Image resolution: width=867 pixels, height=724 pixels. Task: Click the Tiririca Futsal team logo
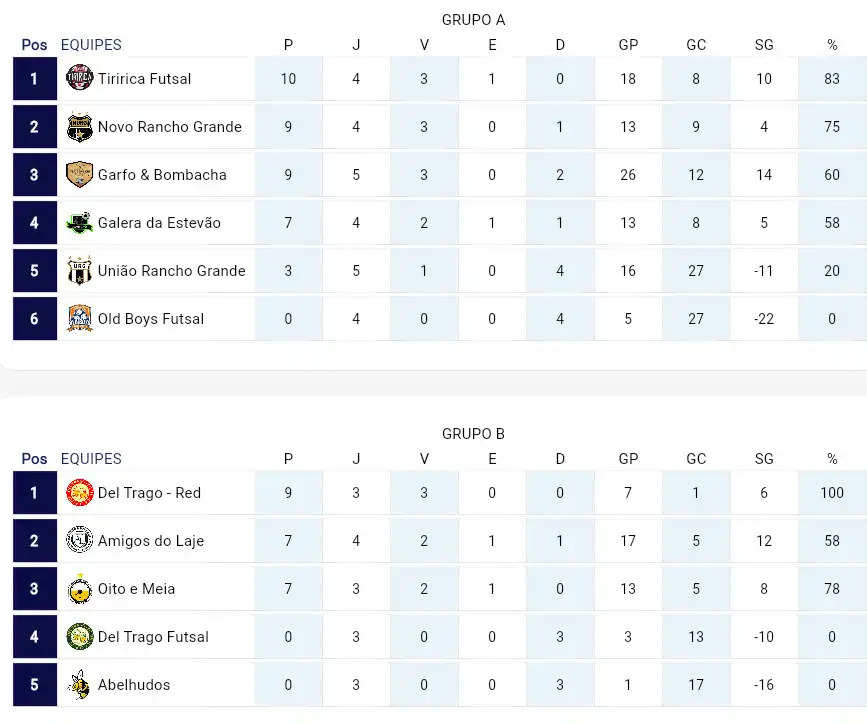coord(79,78)
